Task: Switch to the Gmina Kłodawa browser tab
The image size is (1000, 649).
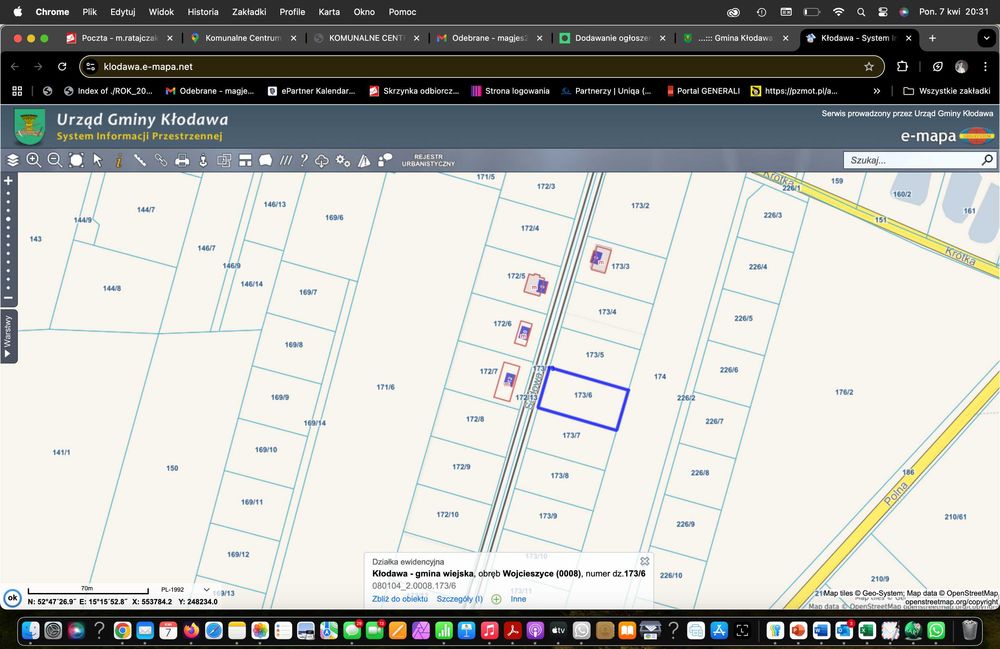Action: (735, 38)
